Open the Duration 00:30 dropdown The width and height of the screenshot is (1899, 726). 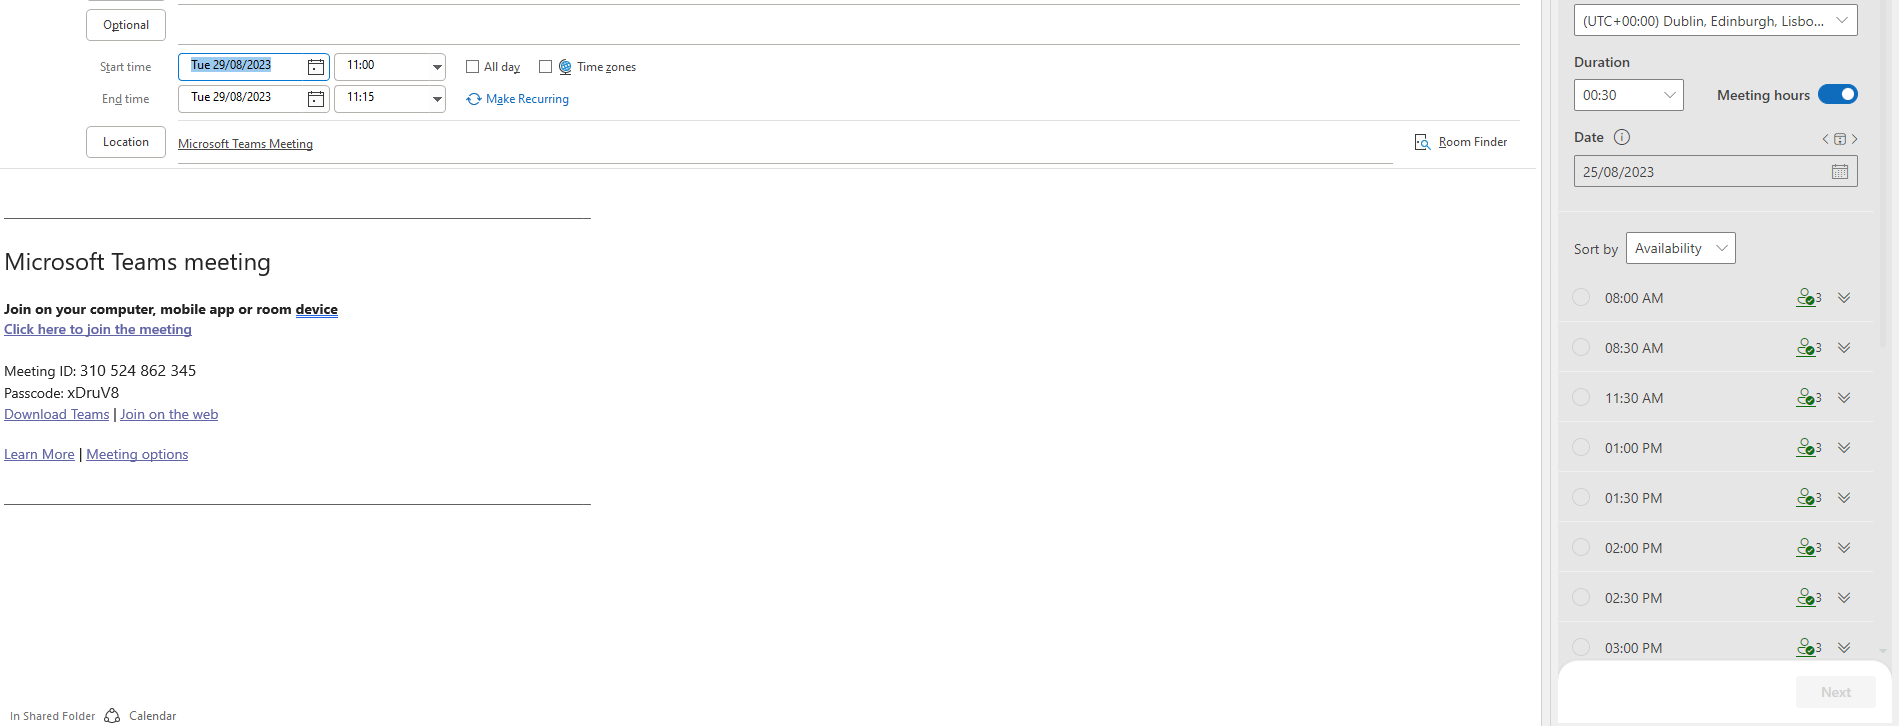coord(1669,95)
